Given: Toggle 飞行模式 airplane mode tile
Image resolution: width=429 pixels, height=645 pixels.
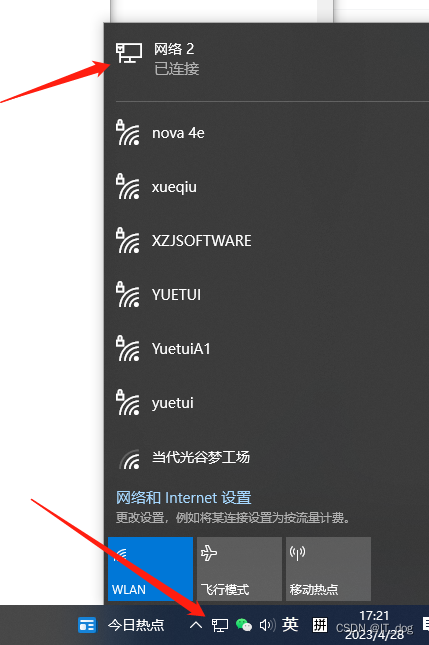Looking at the screenshot, I should click(x=239, y=568).
